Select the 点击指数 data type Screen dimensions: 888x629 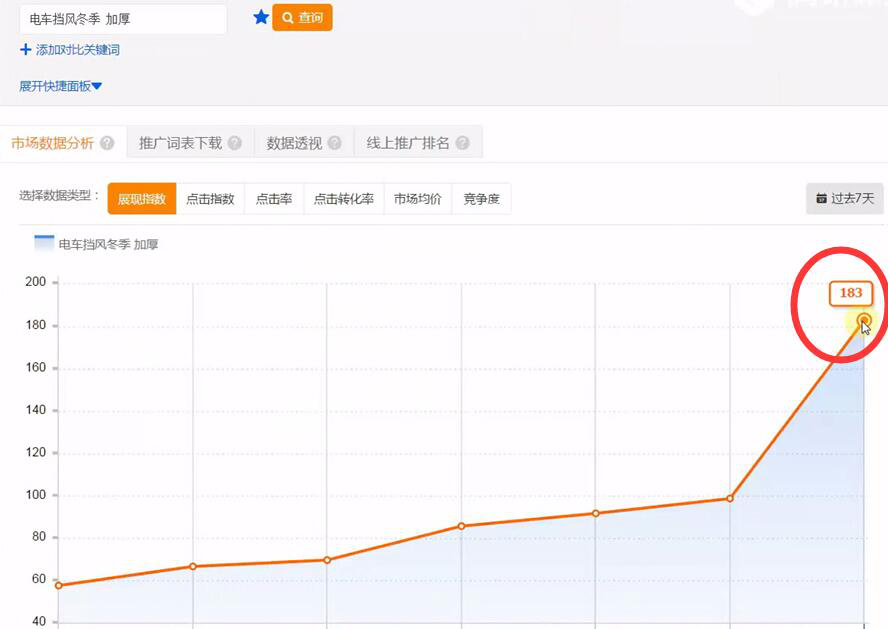210,199
